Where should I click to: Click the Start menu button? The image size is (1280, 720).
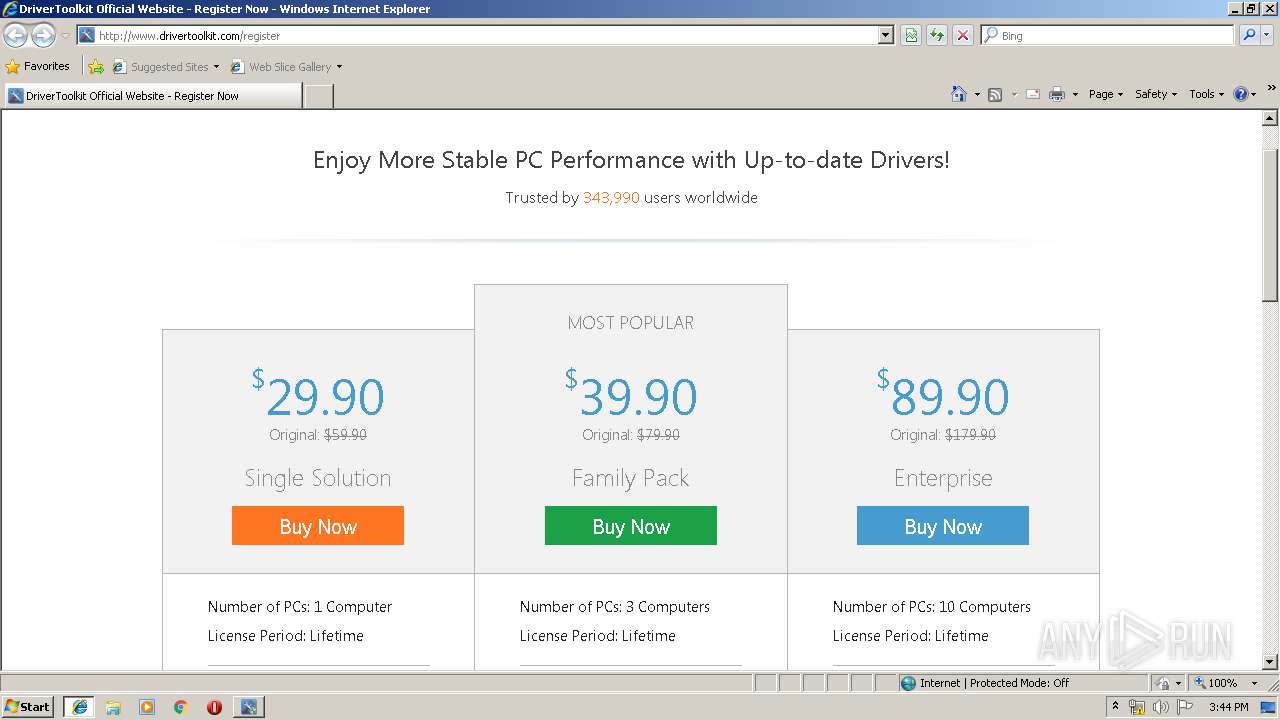point(28,707)
